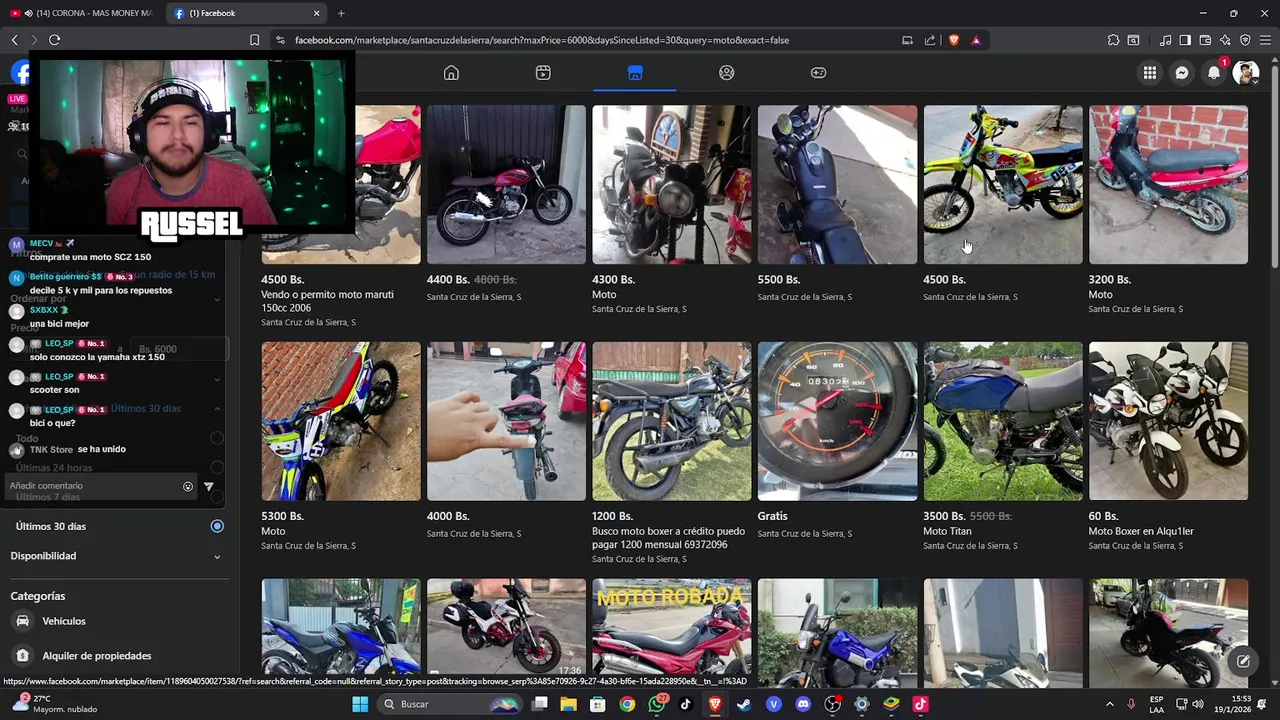The height and width of the screenshot is (720, 1280).
Task: Open the Groups tab icon
Action: pos(727,73)
